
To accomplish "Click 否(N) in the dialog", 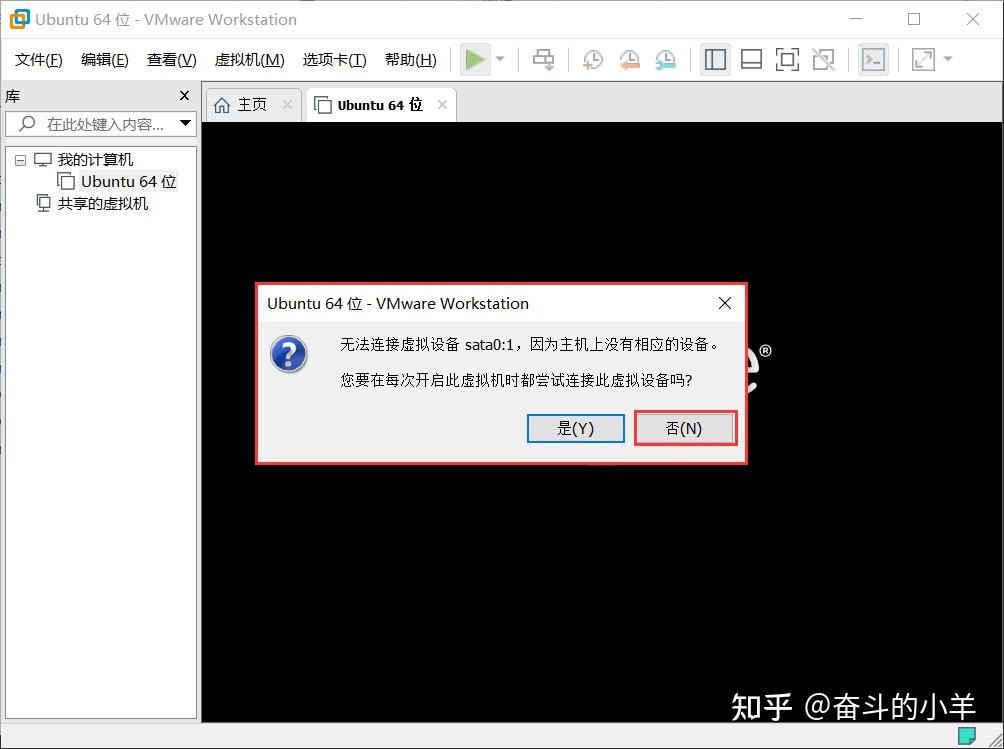I will [685, 428].
